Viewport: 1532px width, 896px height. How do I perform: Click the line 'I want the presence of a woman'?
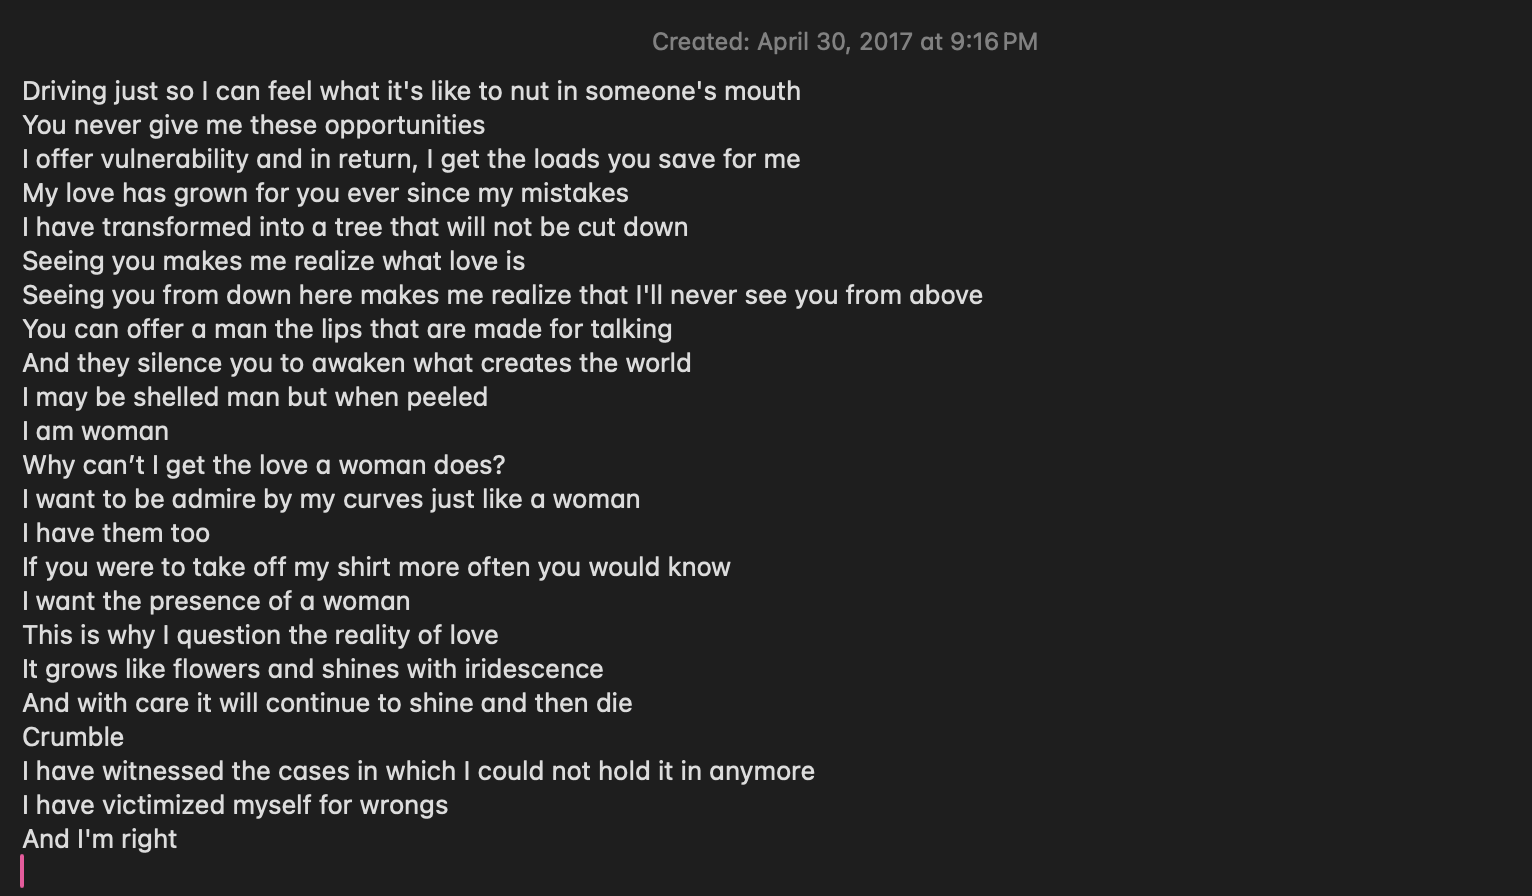point(216,601)
